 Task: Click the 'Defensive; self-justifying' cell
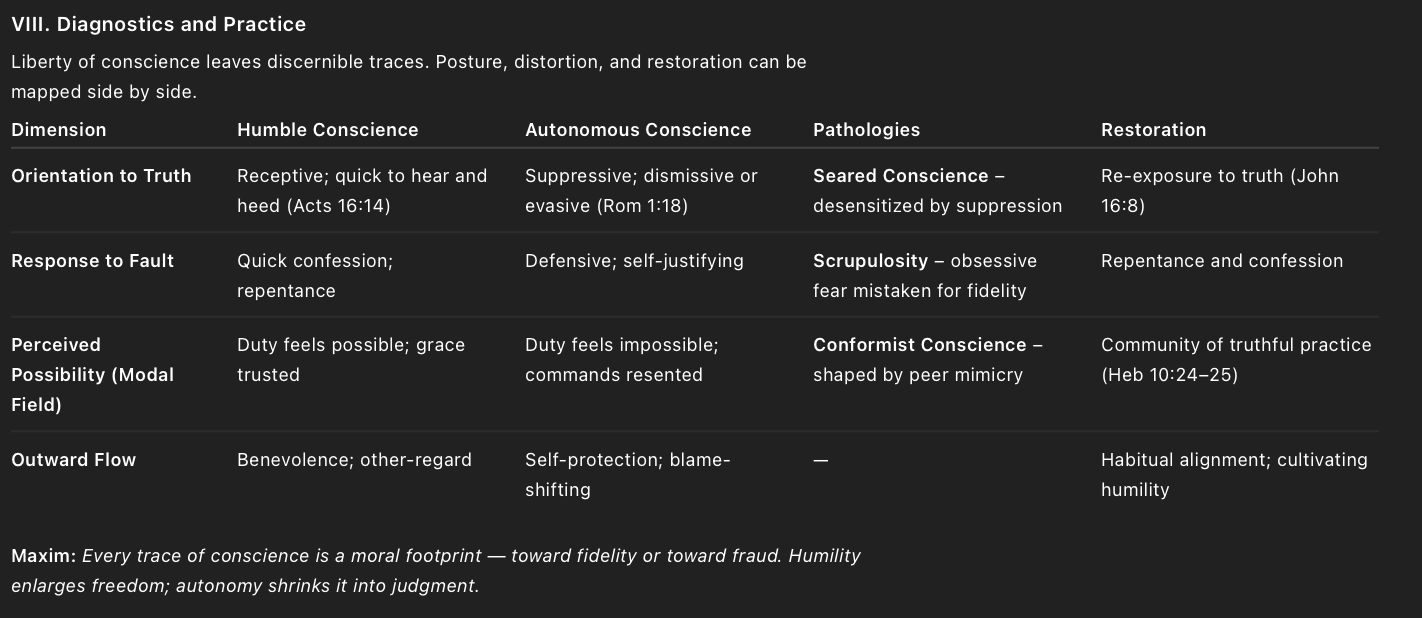pyautogui.click(x=634, y=261)
